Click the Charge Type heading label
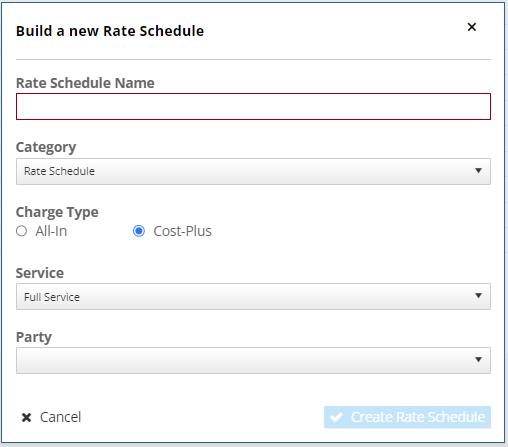This screenshot has width=508, height=447. 57,212
